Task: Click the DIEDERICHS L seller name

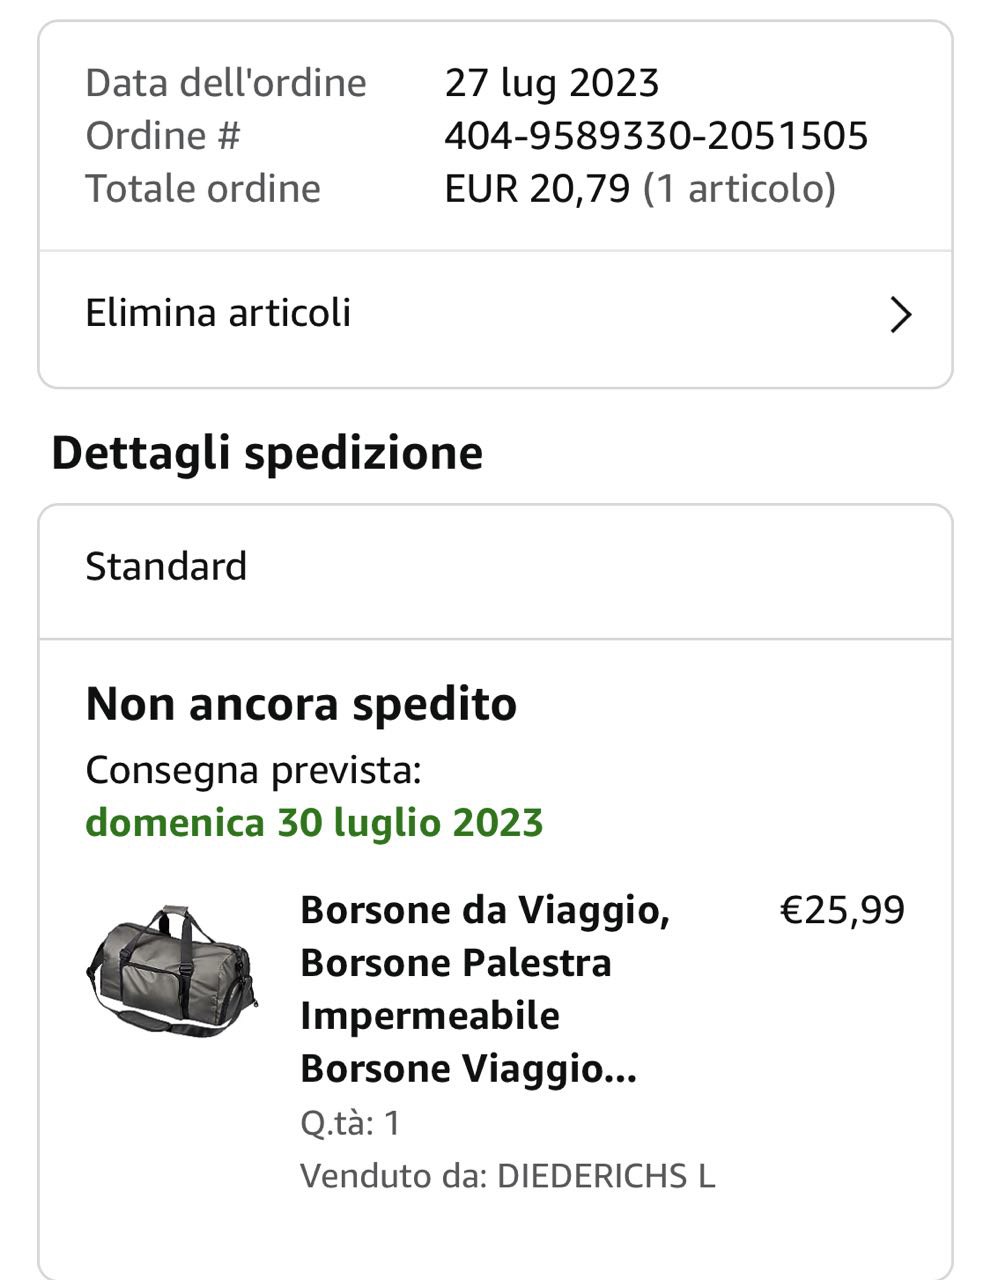Action: point(606,1175)
